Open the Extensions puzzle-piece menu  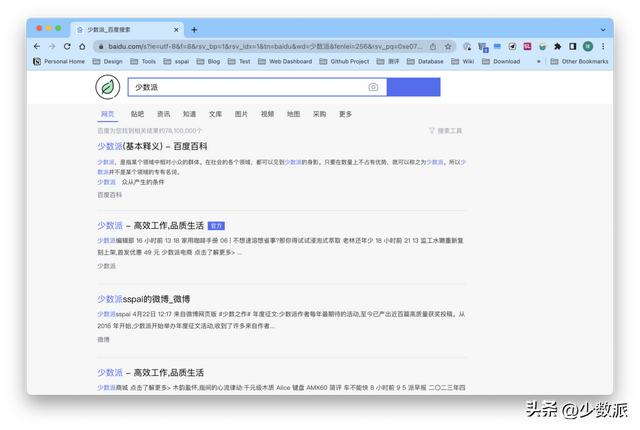557,47
